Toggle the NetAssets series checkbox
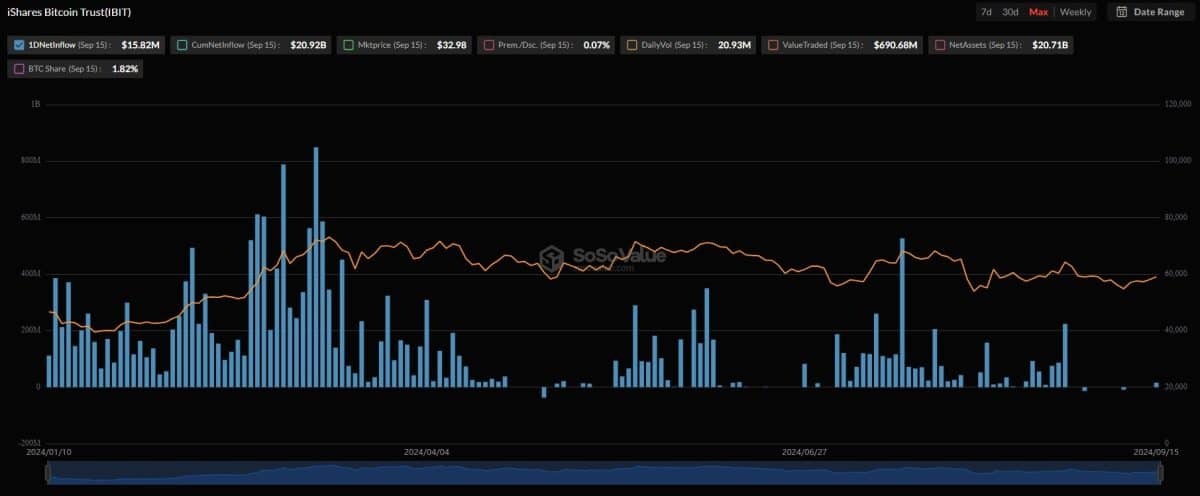Screen dimensions: 1200x496 click(940, 45)
